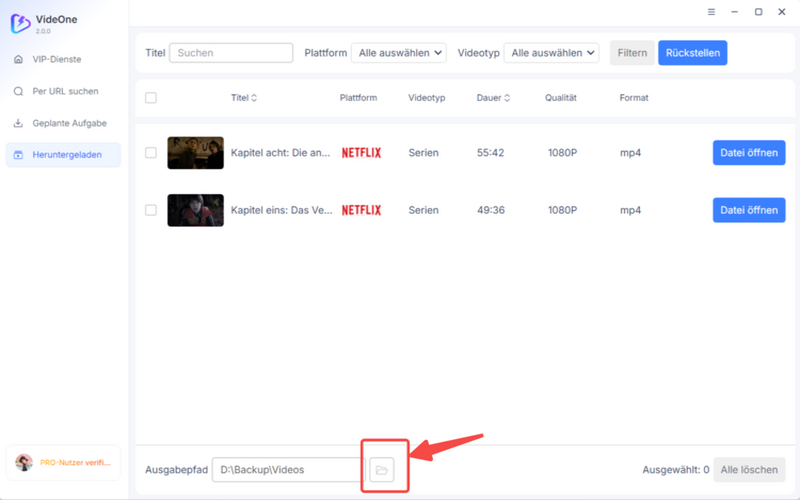
Task: Check the box for Kapitel acht video
Action: (x=151, y=153)
